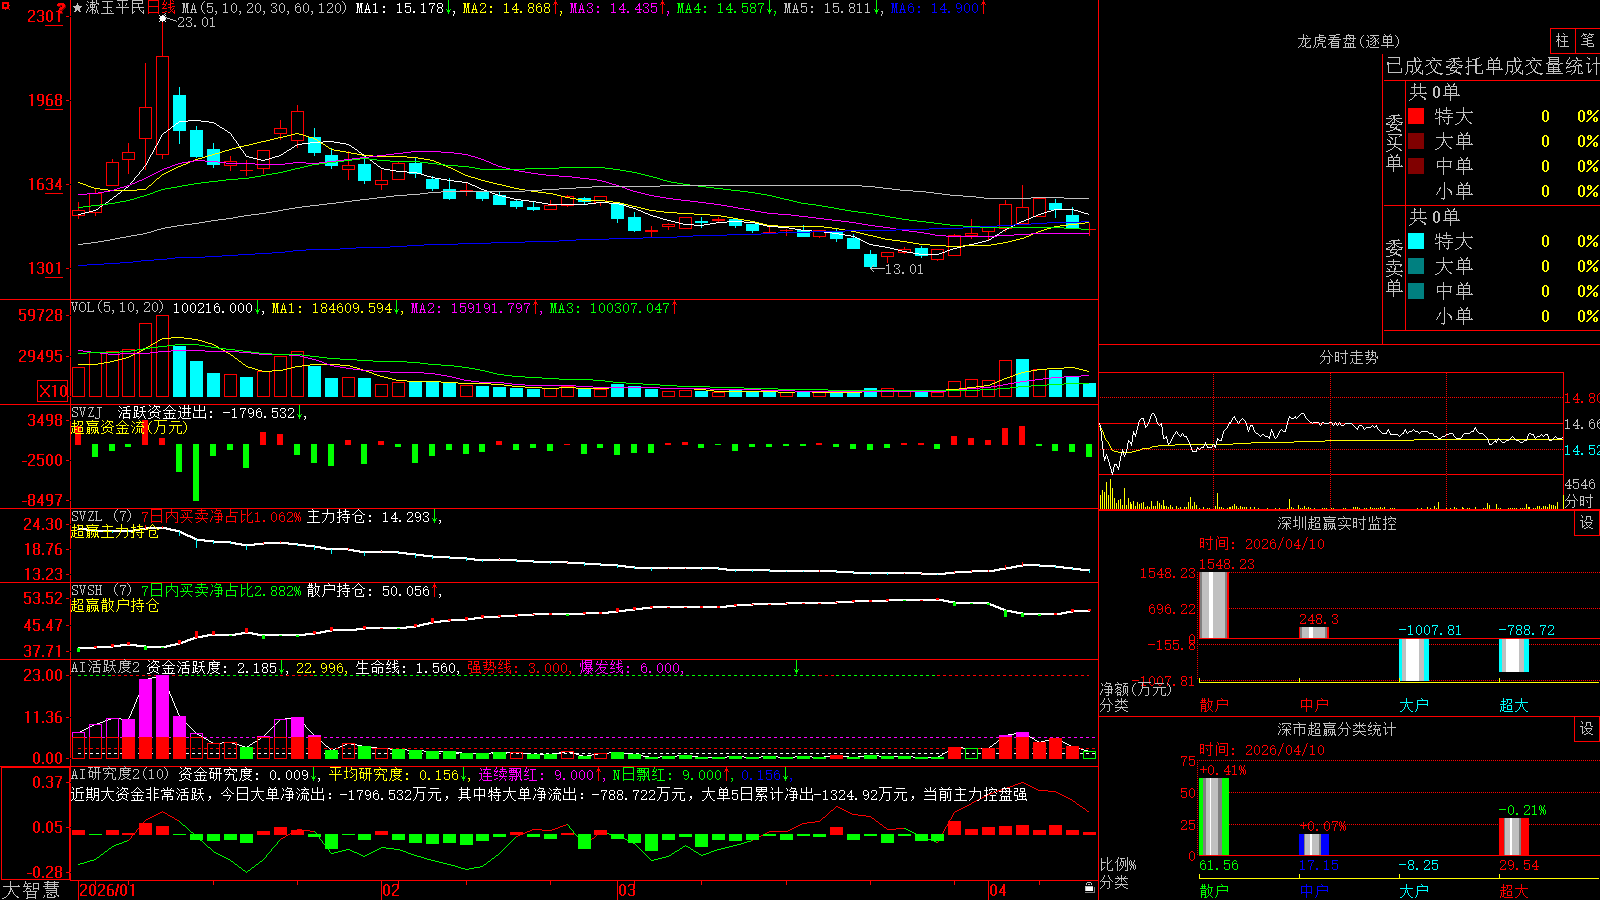Click the teal 大单 swatch under 委卖单
This screenshot has height=900, width=1600.
[x=1416, y=266]
